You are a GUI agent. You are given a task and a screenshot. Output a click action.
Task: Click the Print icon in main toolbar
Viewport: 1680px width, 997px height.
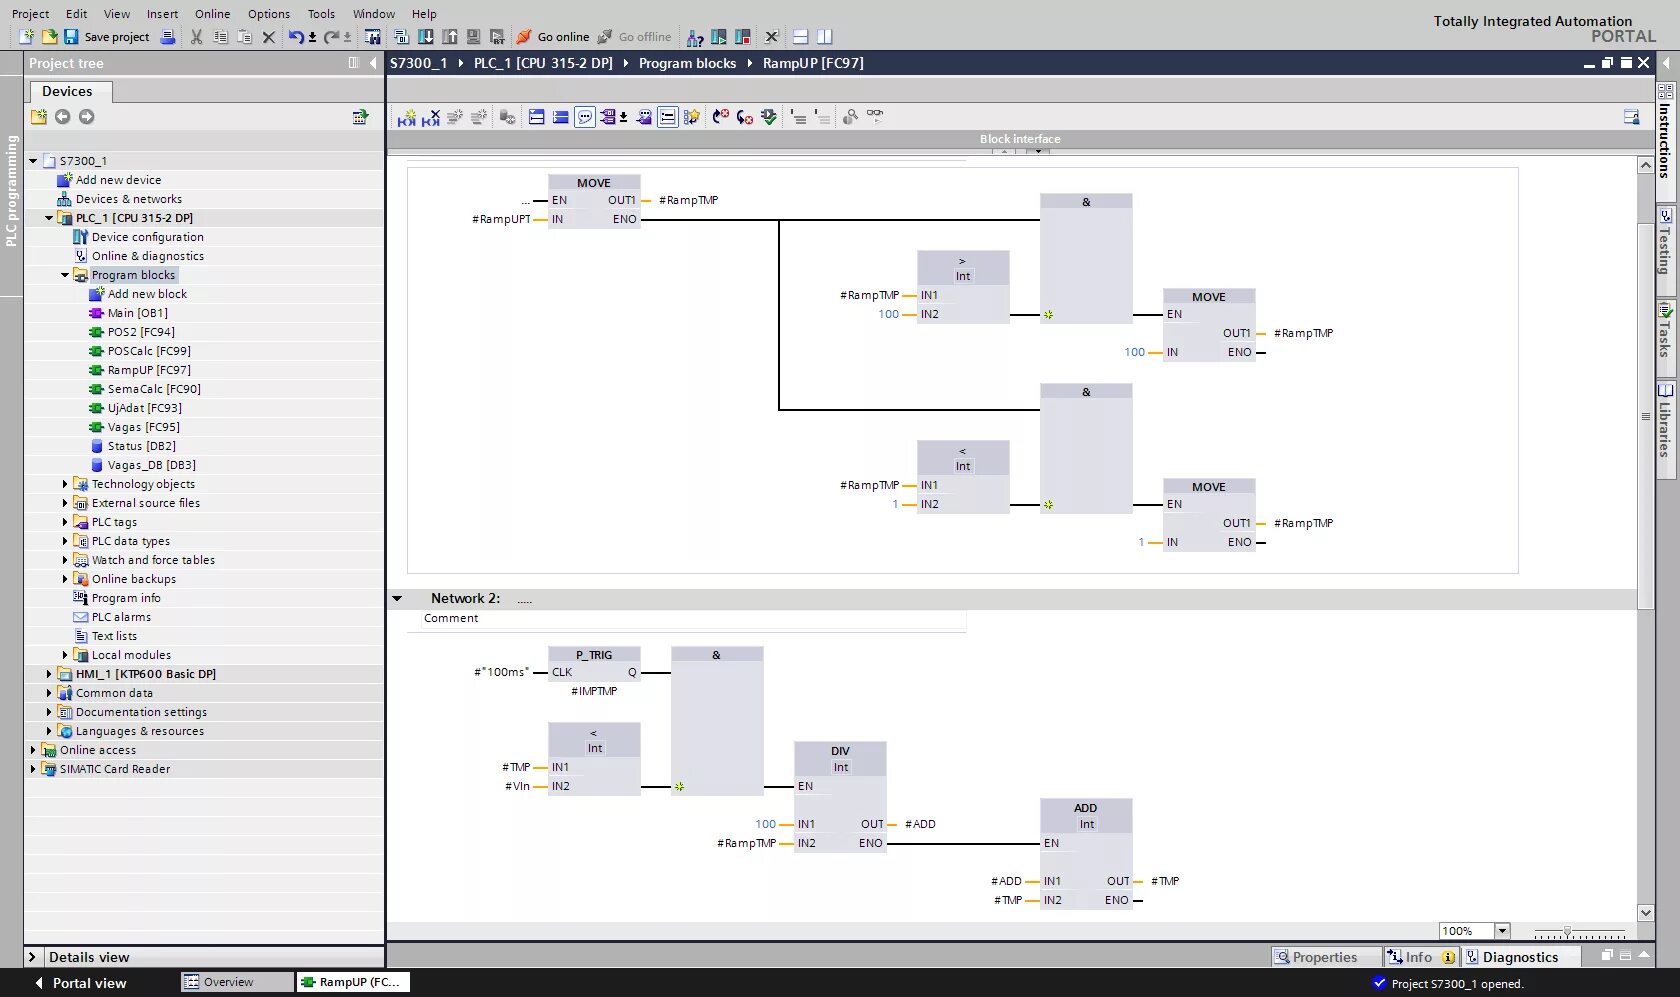[x=168, y=37]
